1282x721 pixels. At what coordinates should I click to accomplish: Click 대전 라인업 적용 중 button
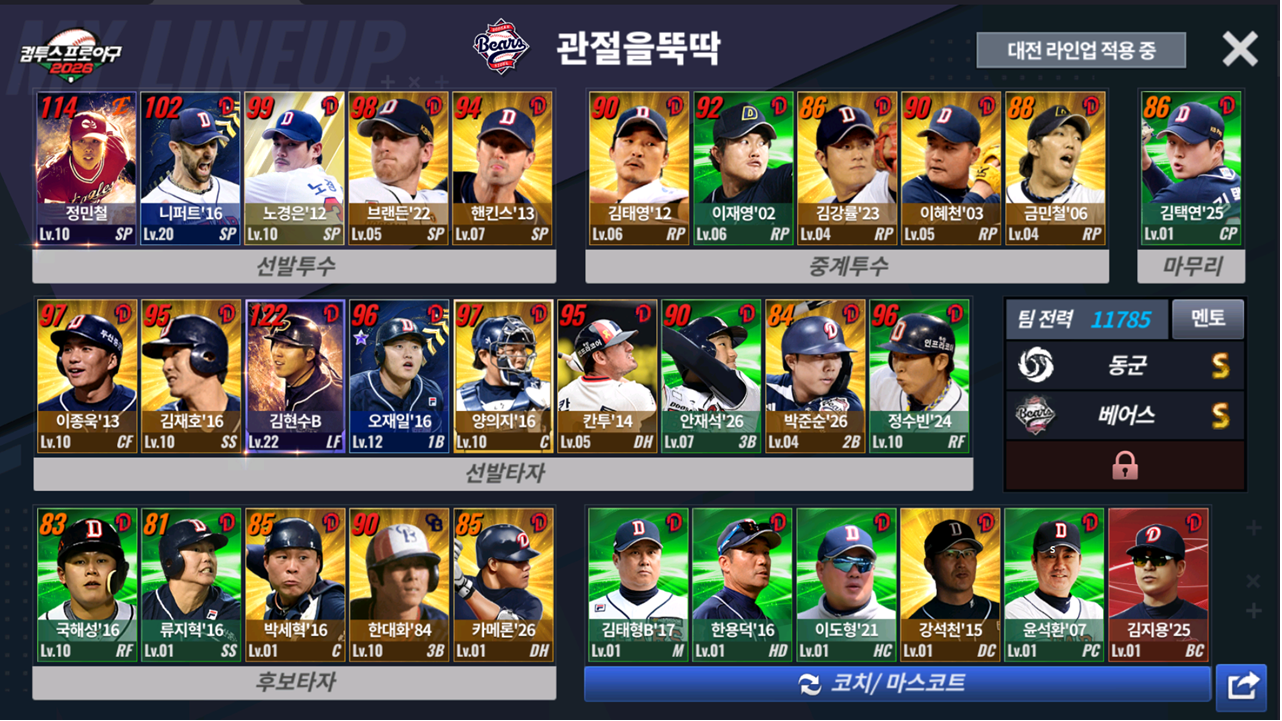coord(1081,50)
